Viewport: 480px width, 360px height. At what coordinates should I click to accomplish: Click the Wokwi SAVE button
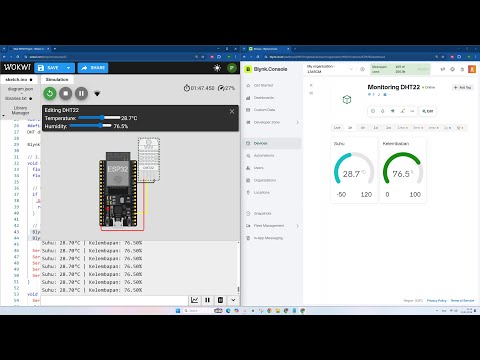pyautogui.click(x=50, y=68)
